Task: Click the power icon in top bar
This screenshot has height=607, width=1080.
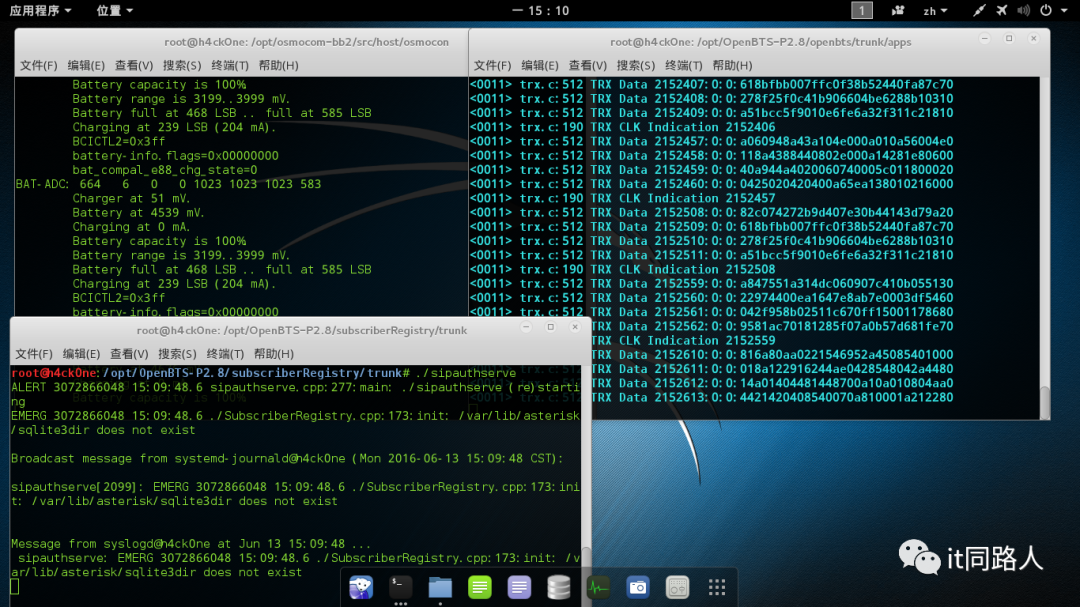Action: tap(1046, 10)
